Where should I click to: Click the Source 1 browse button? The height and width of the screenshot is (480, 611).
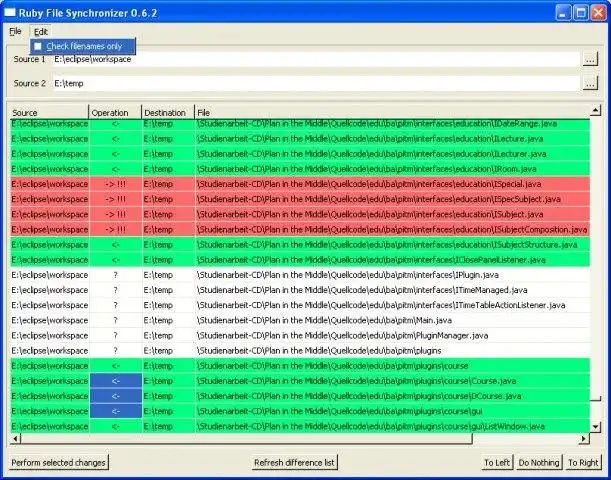(590, 59)
